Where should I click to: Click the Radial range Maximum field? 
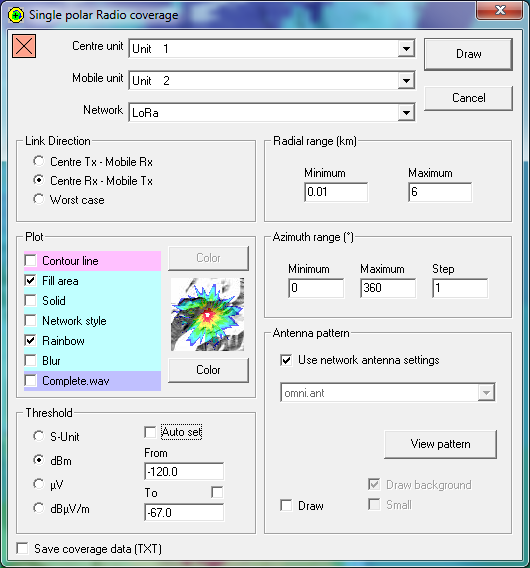pyautogui.click(x=440, y=192)
